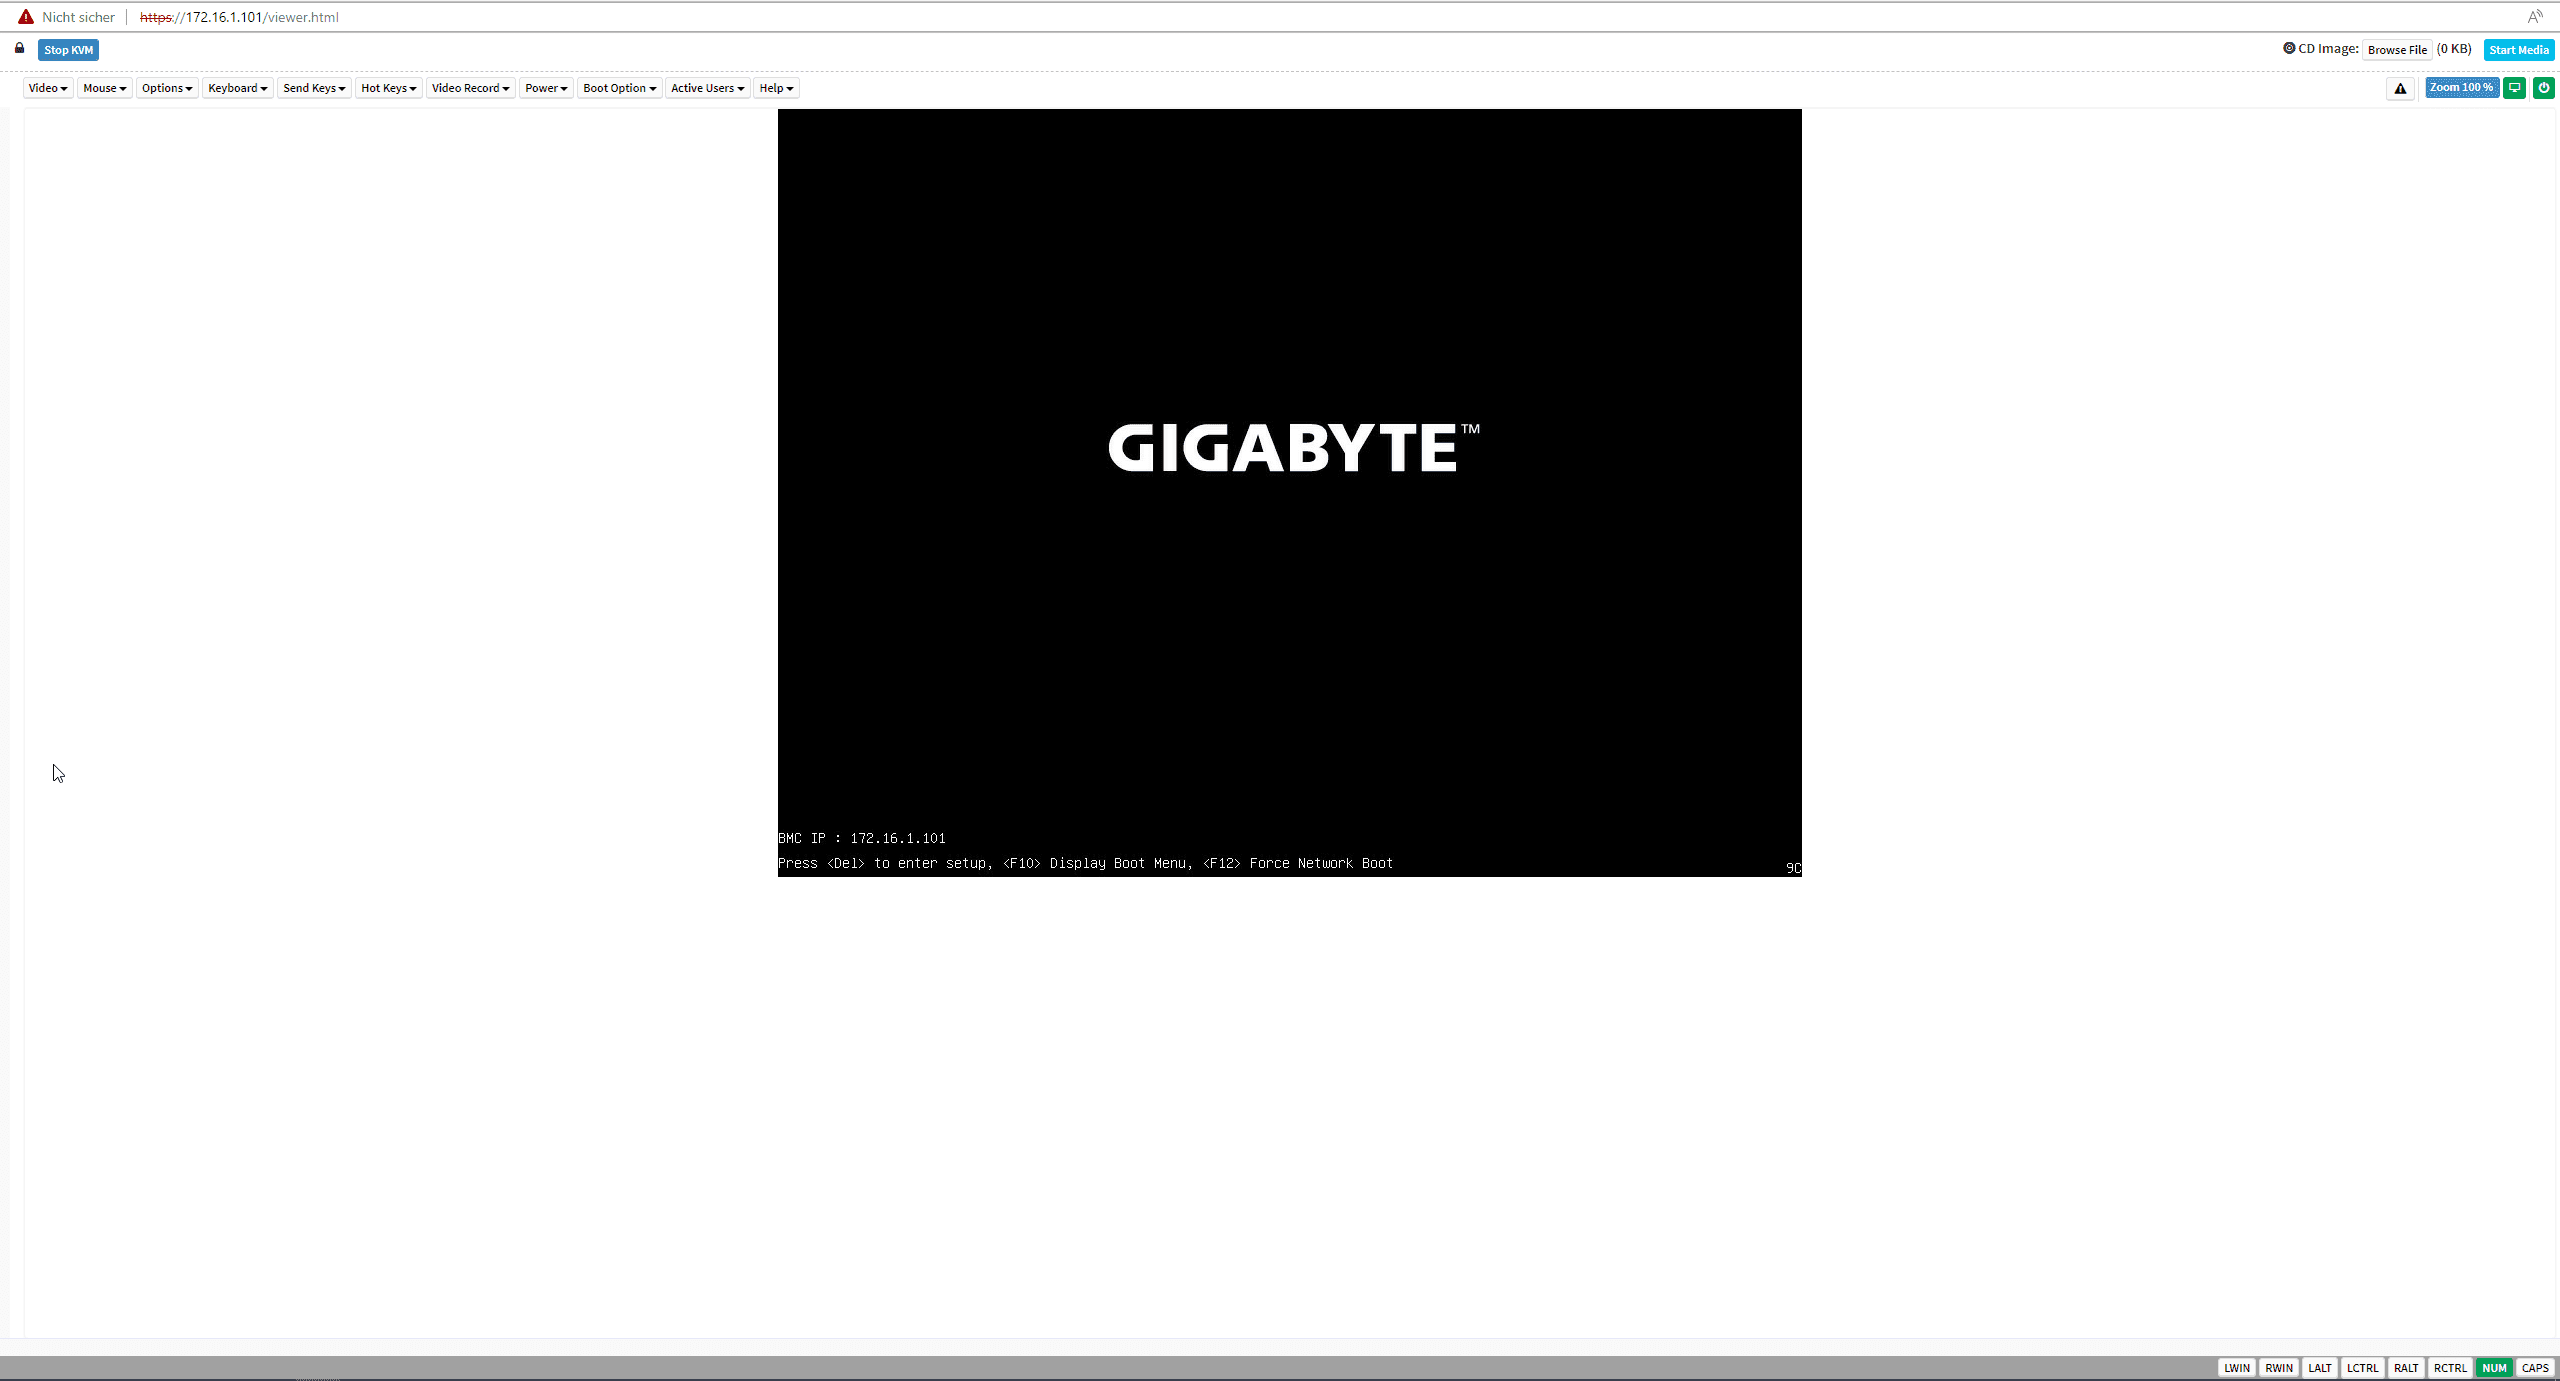Expand the Boot Option dropdown

pyautogui.click(x=619, y=88)
